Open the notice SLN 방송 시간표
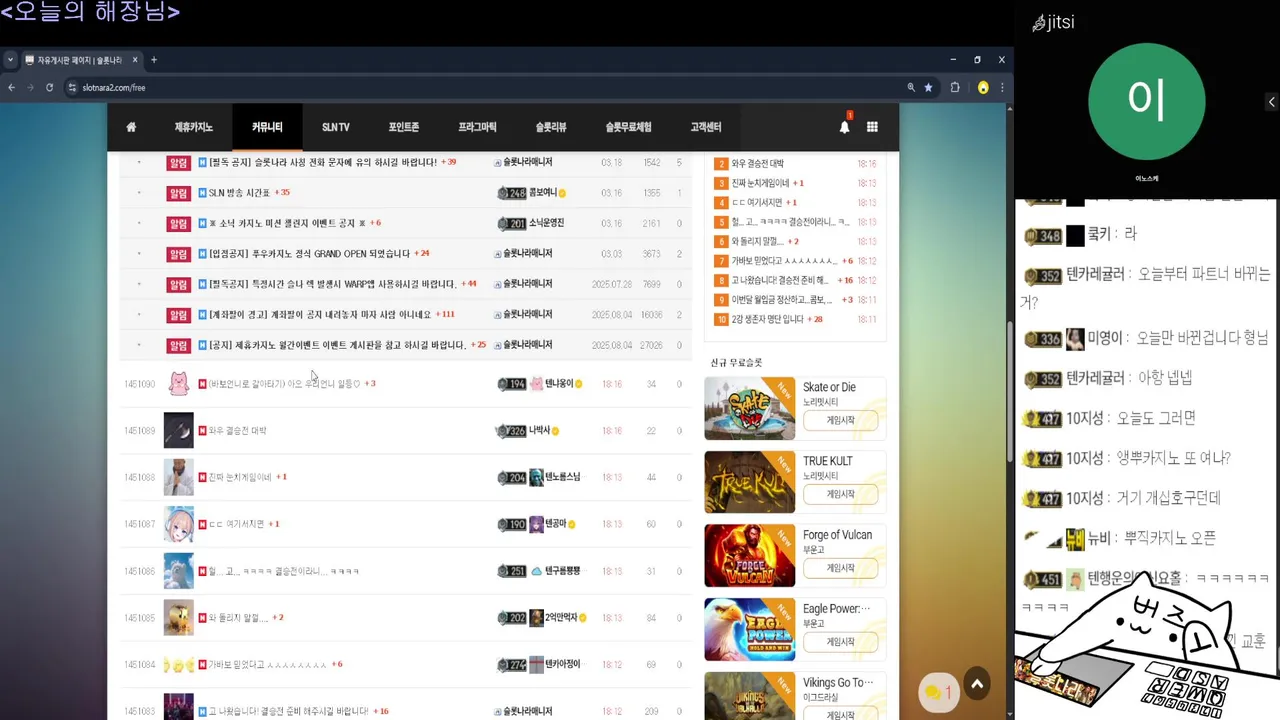 (x=238, y=193)
